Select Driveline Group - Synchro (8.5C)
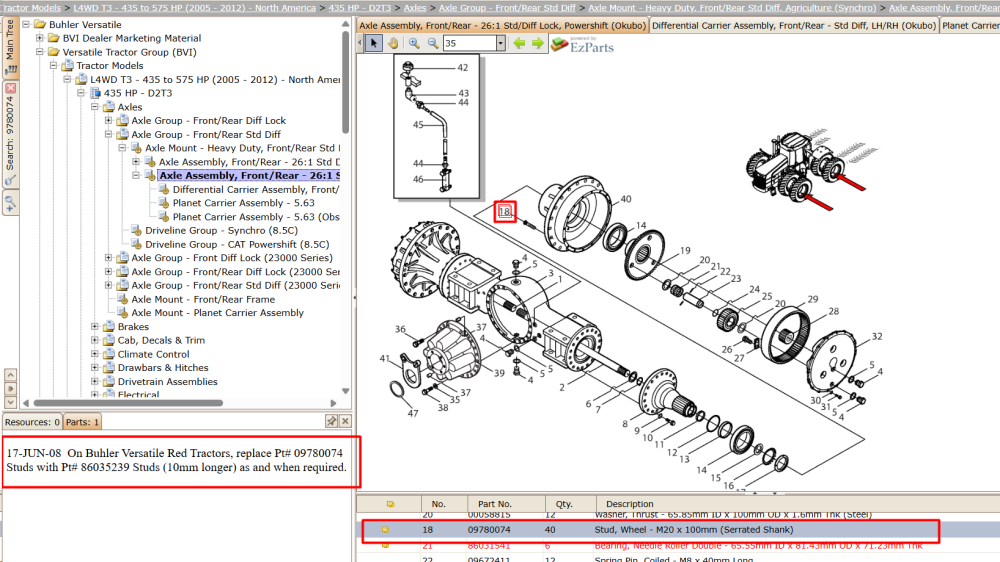Image resolution: width=1000 pixels, height=562 pixels. point(221,230)
